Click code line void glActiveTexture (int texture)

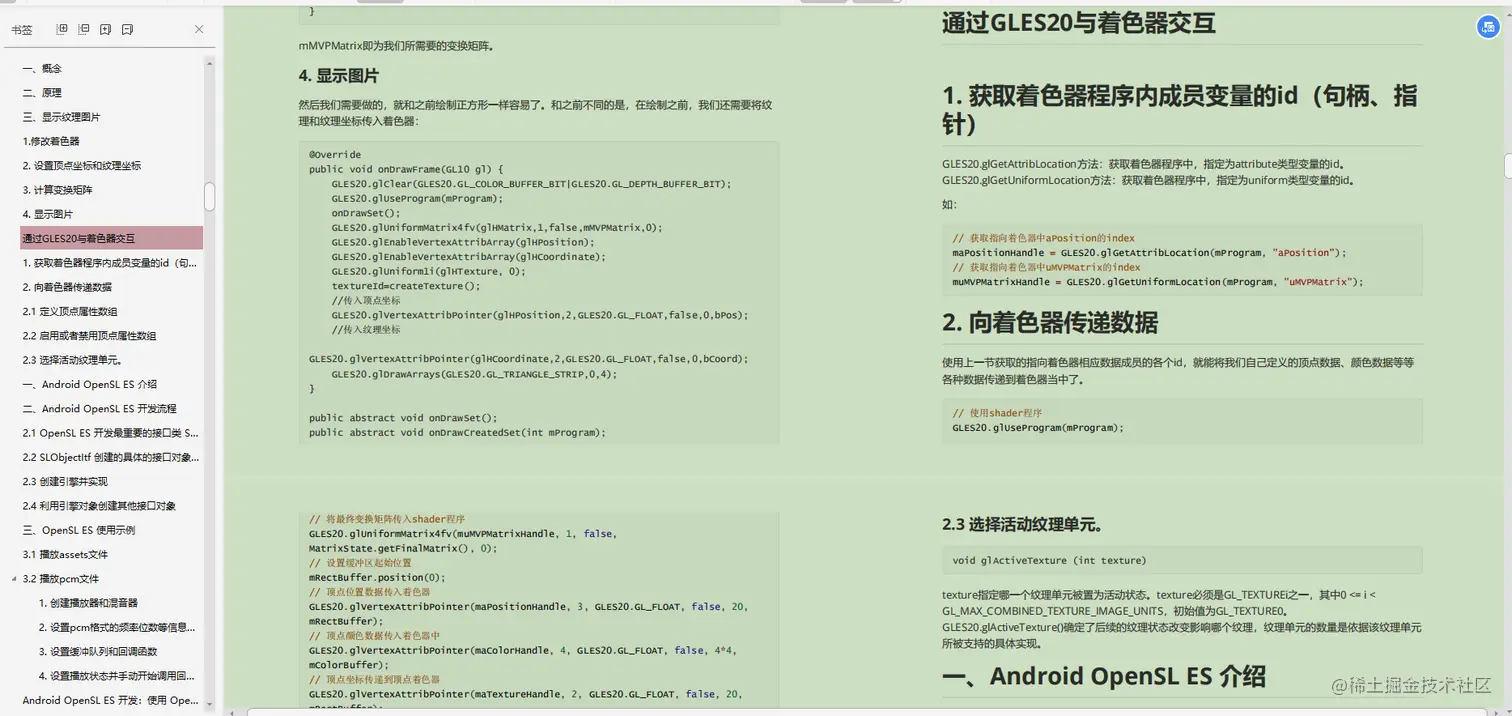(1049, 560)
